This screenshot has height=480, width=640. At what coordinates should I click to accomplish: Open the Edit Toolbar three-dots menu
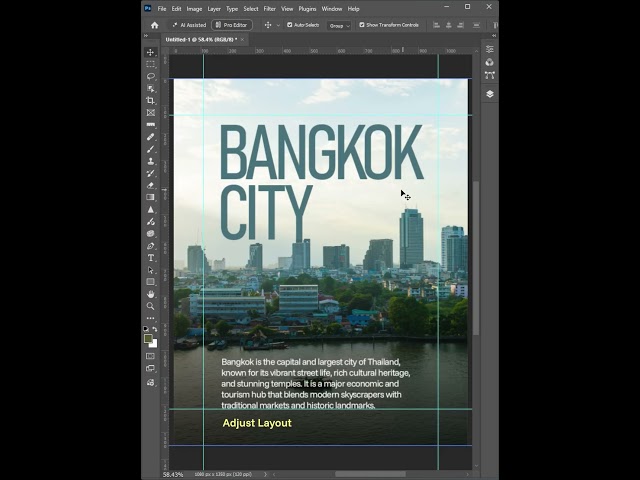[151, 318]
